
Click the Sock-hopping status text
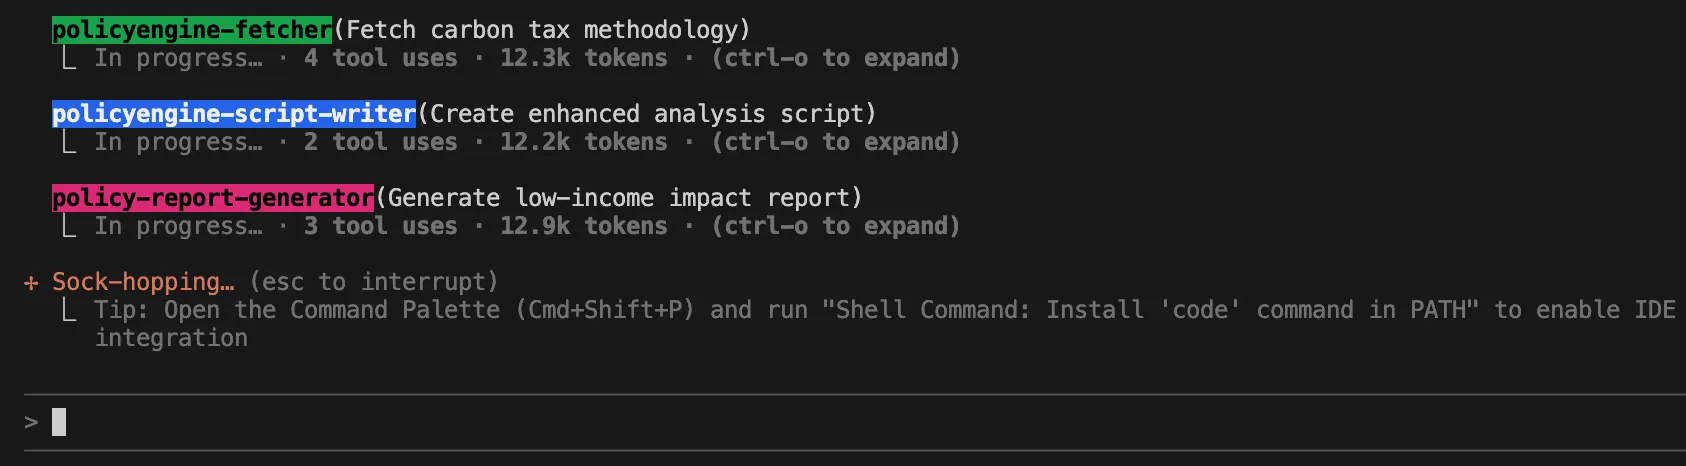click(x=143, y=283)
